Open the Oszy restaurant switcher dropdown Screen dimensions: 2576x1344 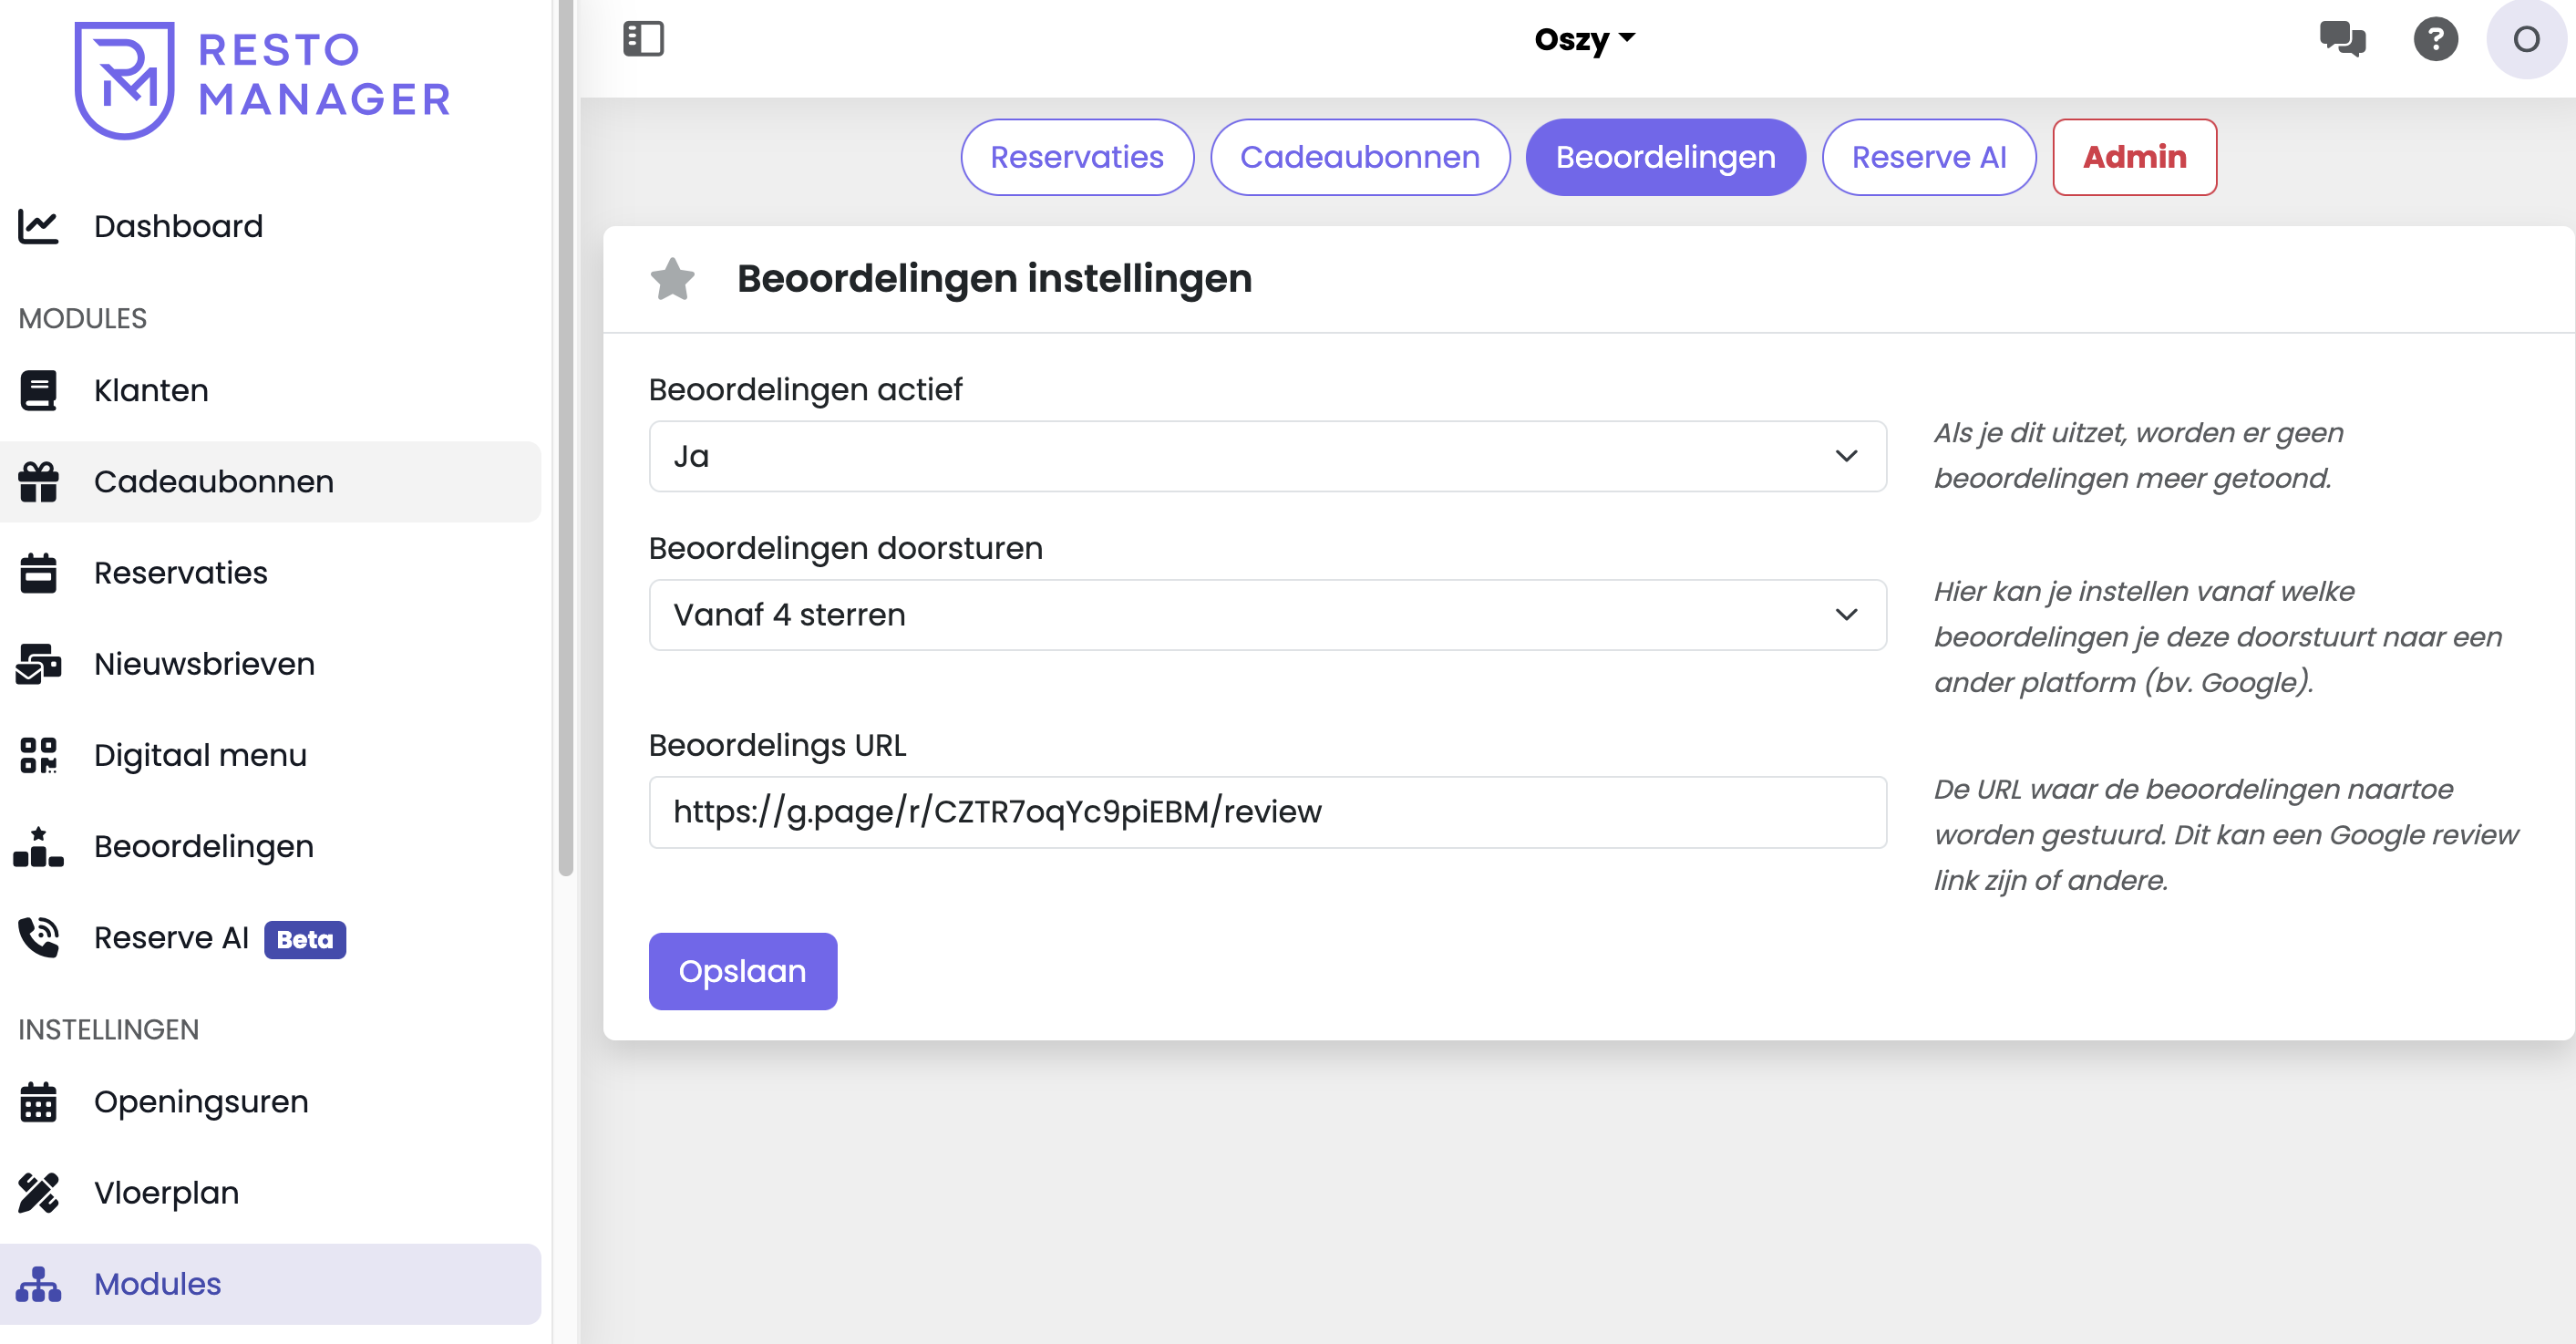[1584, 39]
